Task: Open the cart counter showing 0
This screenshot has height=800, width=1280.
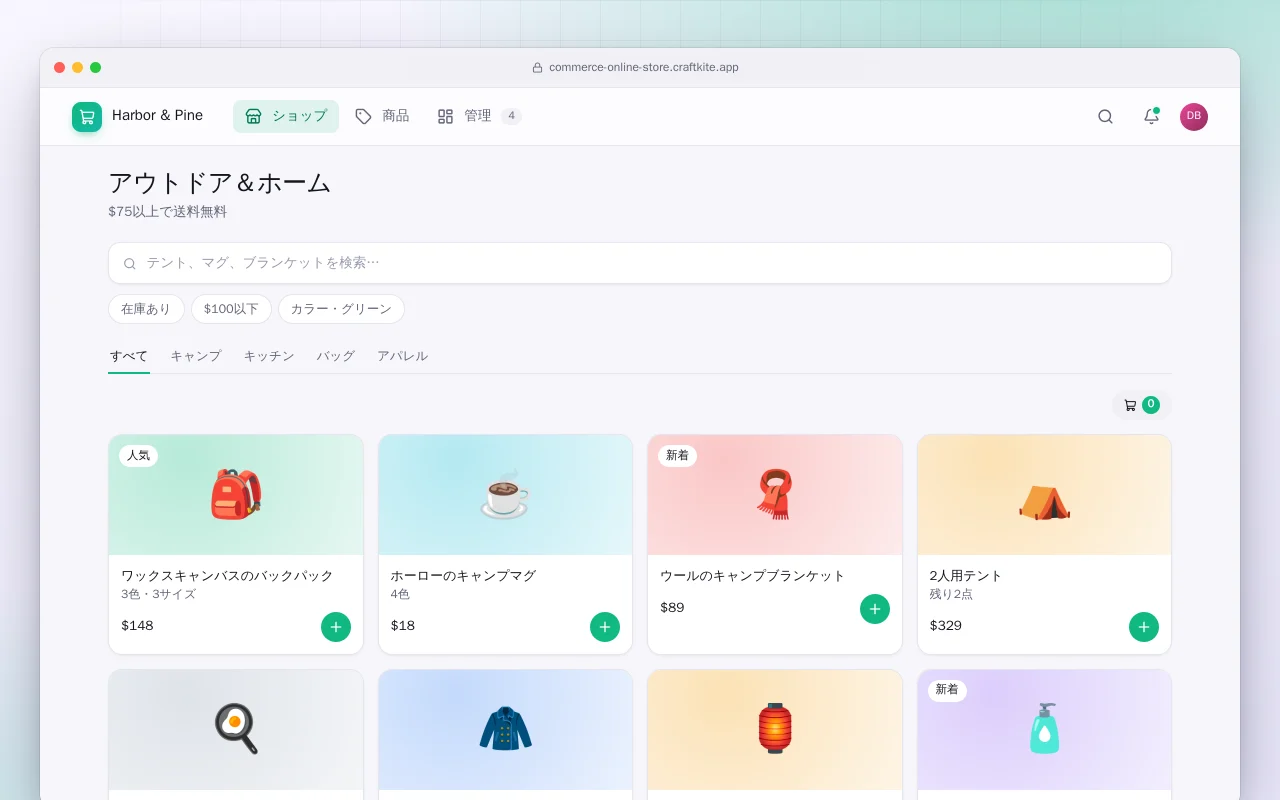Action: [1141, 405]
